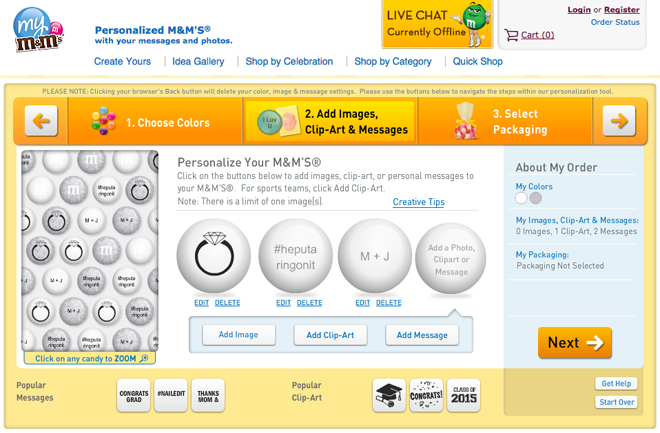Click the zoom magnifier icon under preview
The height and width of the screenshot is (433, 660).
tap(144, 358)
